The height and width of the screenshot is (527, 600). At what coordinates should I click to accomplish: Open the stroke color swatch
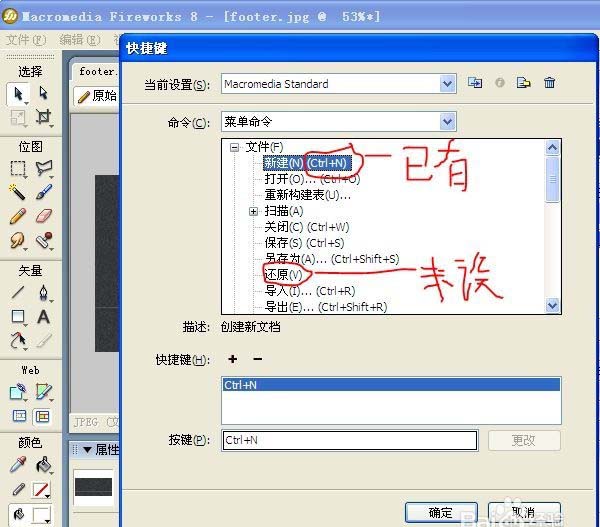tap(41, 490)
